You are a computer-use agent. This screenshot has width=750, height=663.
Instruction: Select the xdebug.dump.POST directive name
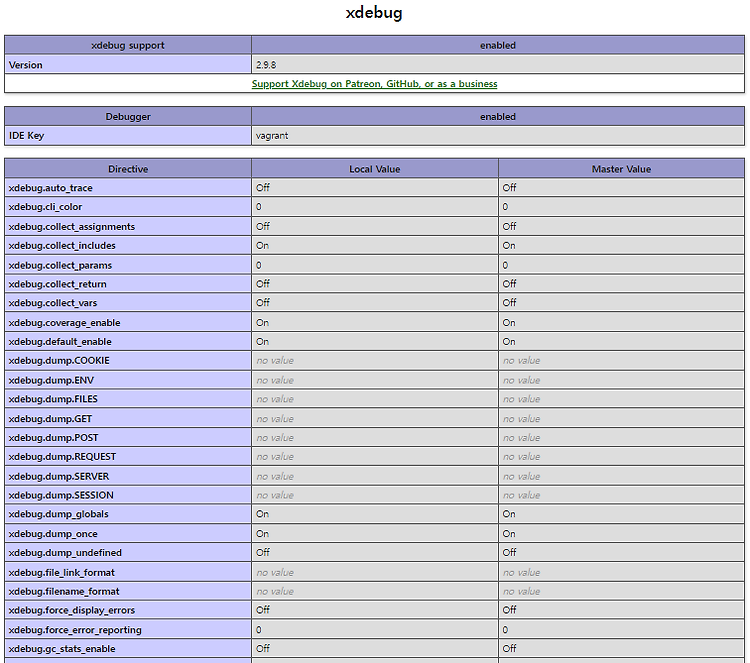(x=53, y=438)
